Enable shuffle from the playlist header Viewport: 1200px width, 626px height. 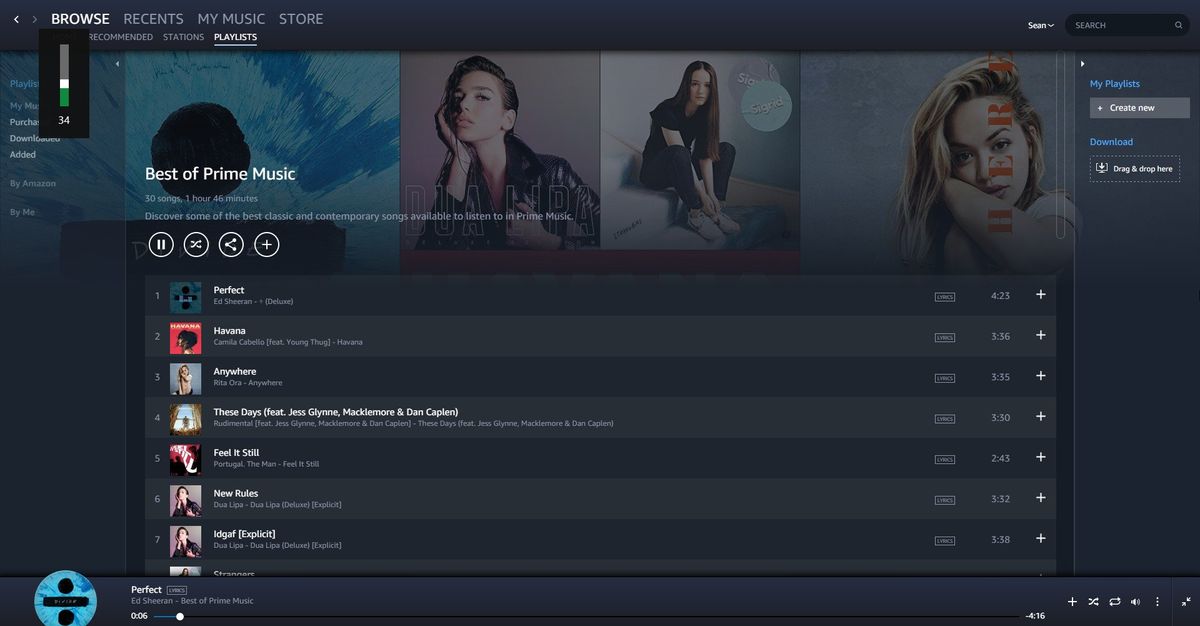click(196, 243)
